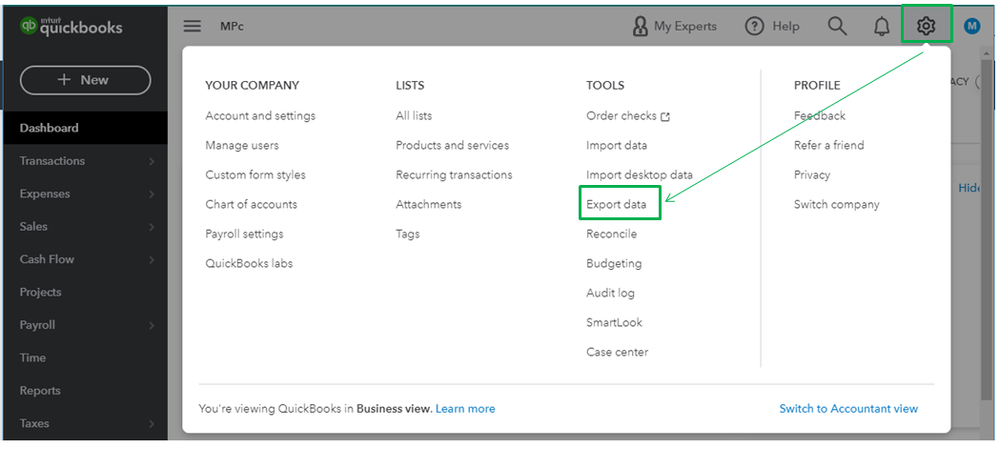Open Attachments list

coord(428,204)
